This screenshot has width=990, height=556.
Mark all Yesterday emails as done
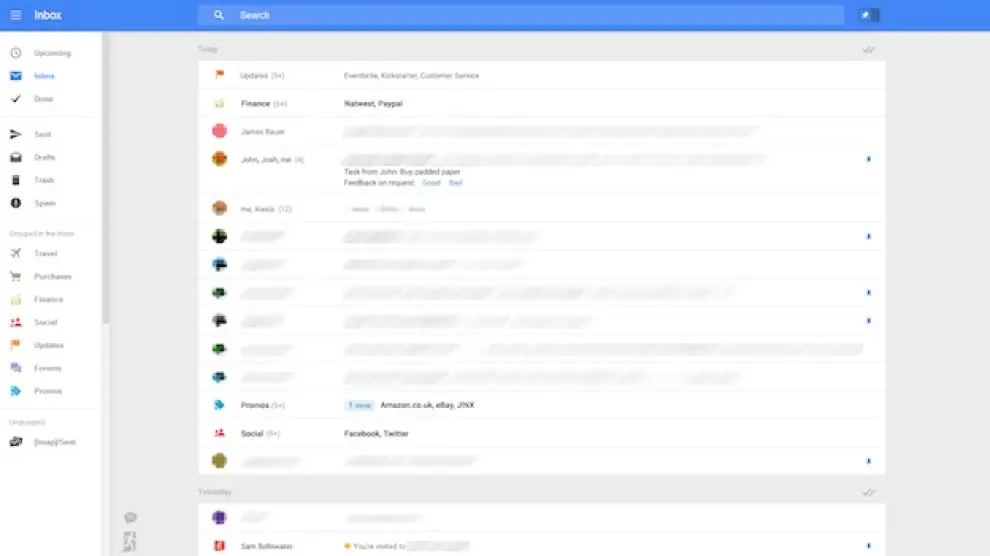[x=868, y=493]
